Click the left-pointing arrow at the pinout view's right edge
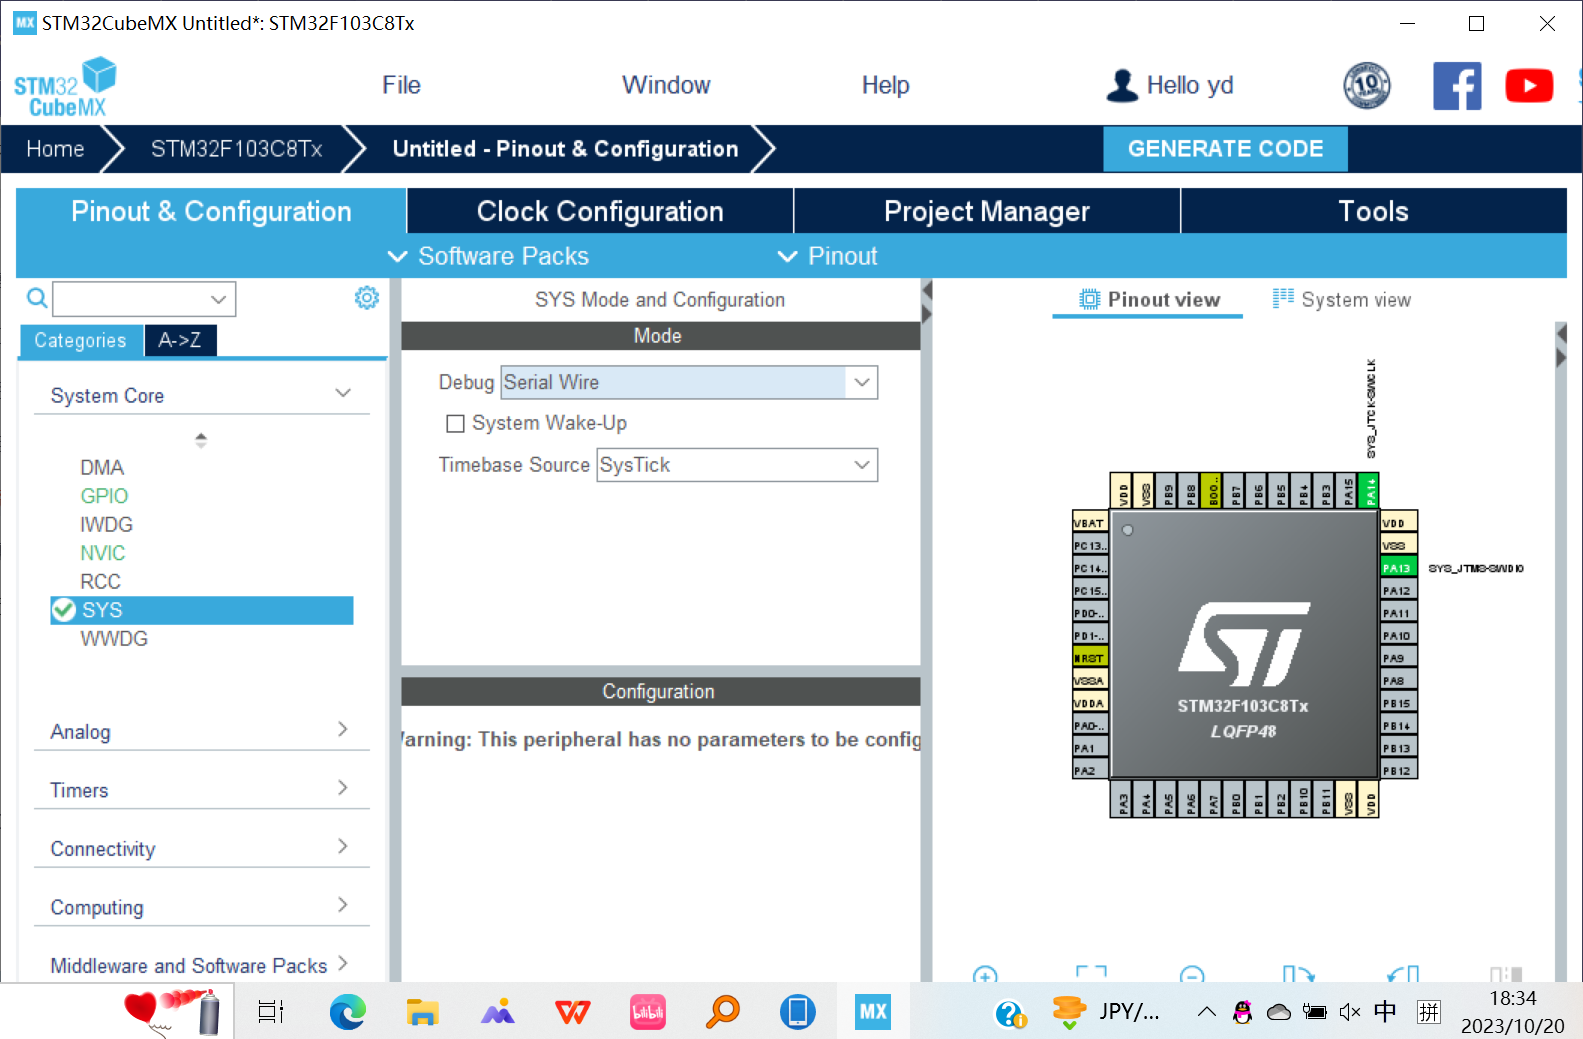Viewport: 1583px width, 1039px height. click(1561, 333)
